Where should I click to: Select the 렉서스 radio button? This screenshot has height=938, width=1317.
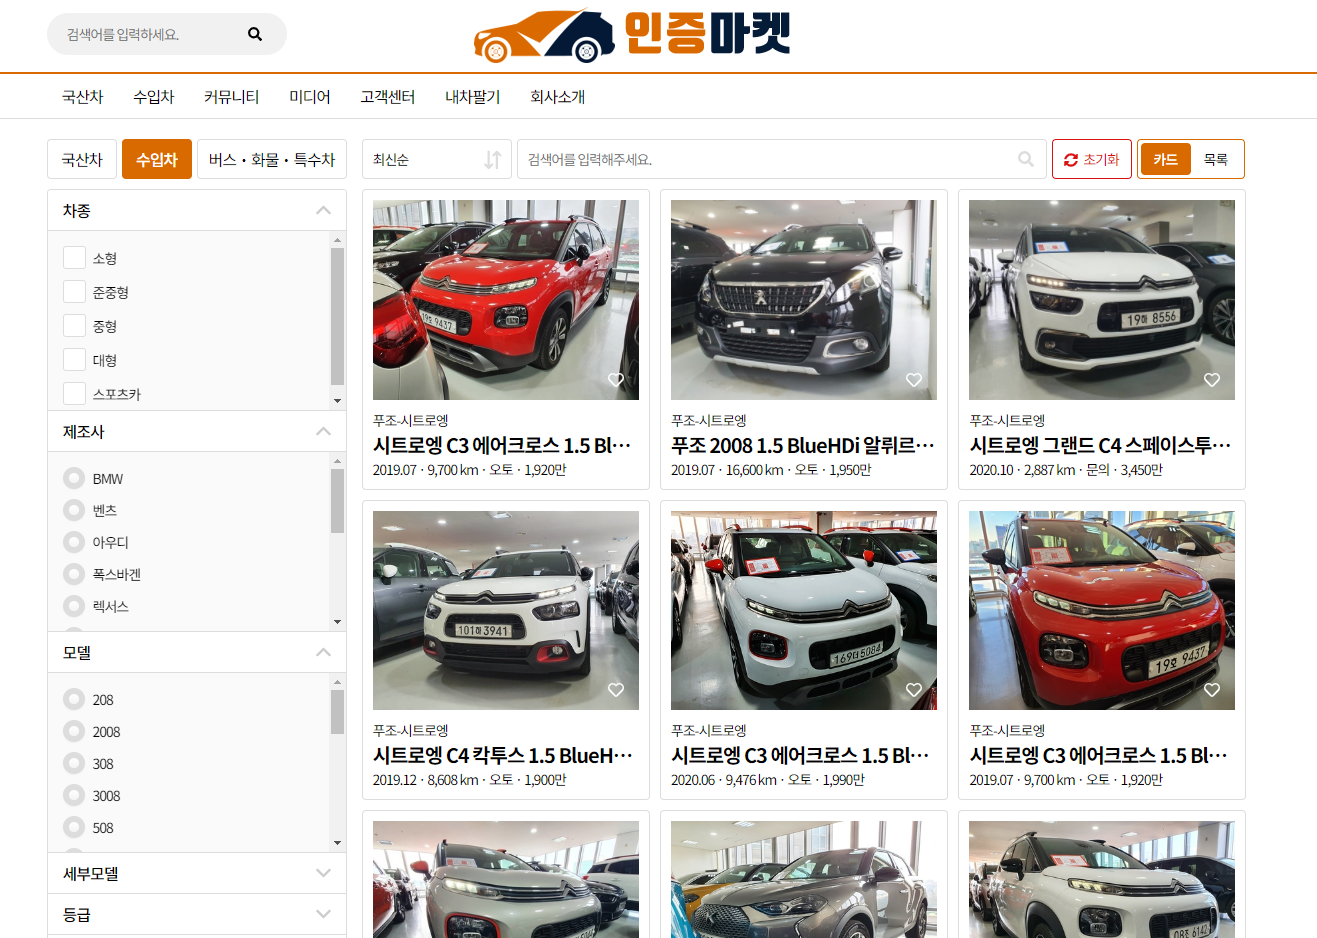pos(74,606)
